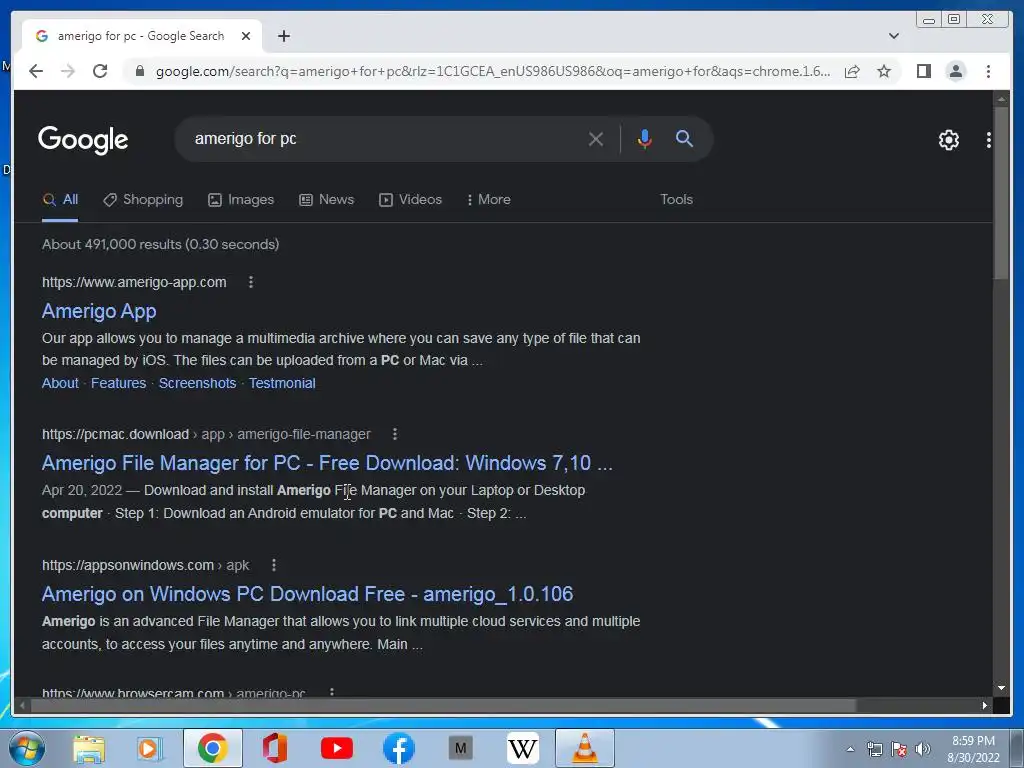The width and height of the screenshot is (1024, 768).
Task: Open the Facebook taskbar shortcut
Action: tap(398, 748)
